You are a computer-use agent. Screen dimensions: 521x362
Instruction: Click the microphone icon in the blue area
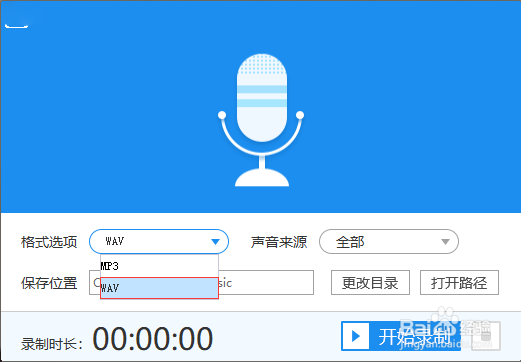[x=261, y=120]
